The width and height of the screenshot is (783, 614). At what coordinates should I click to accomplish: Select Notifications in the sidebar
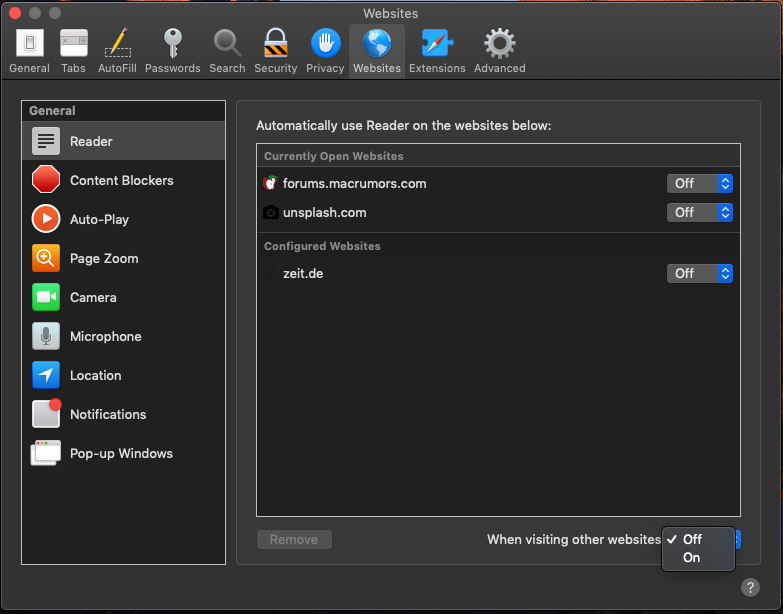pos(123,414)
